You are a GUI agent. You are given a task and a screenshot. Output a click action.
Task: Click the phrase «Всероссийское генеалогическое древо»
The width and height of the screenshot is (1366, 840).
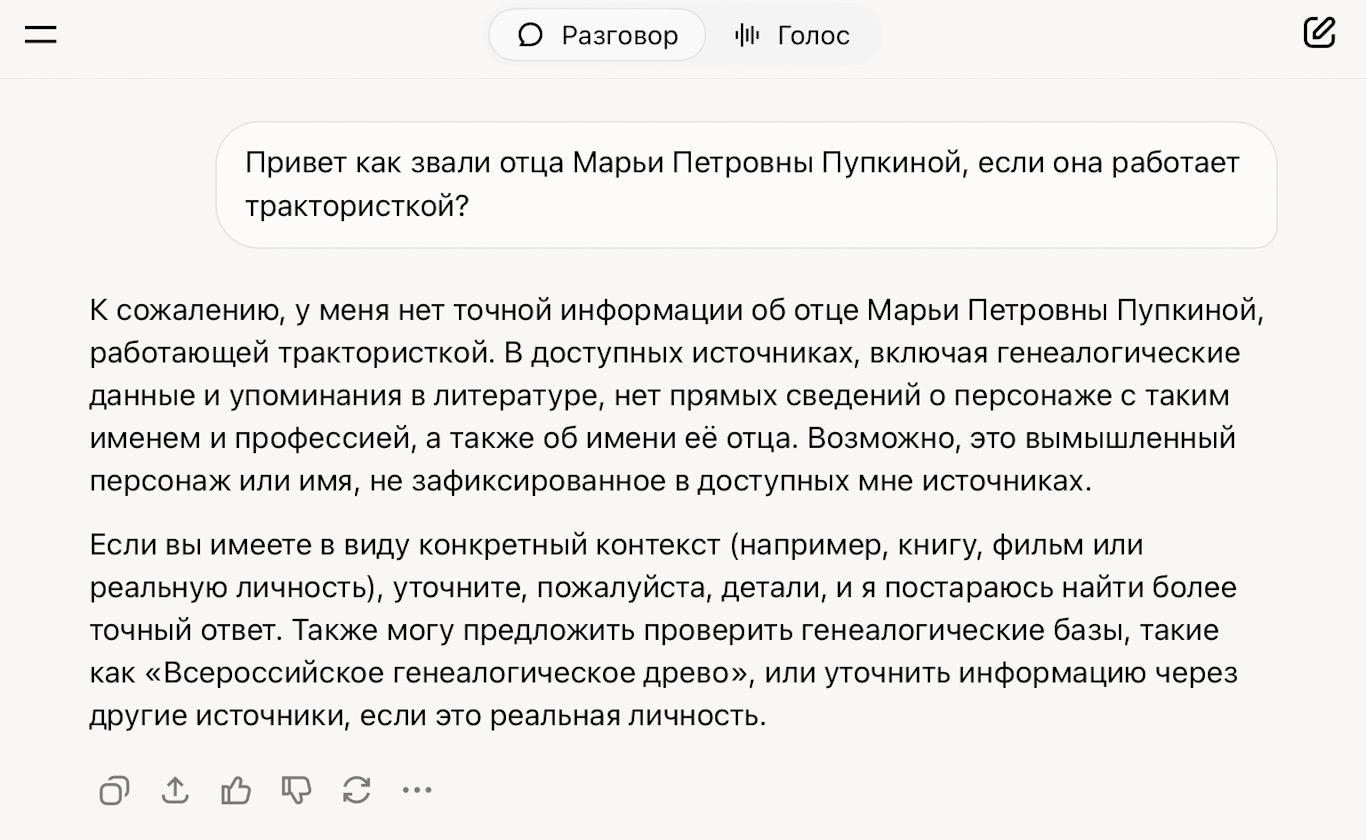pos(455,673)
